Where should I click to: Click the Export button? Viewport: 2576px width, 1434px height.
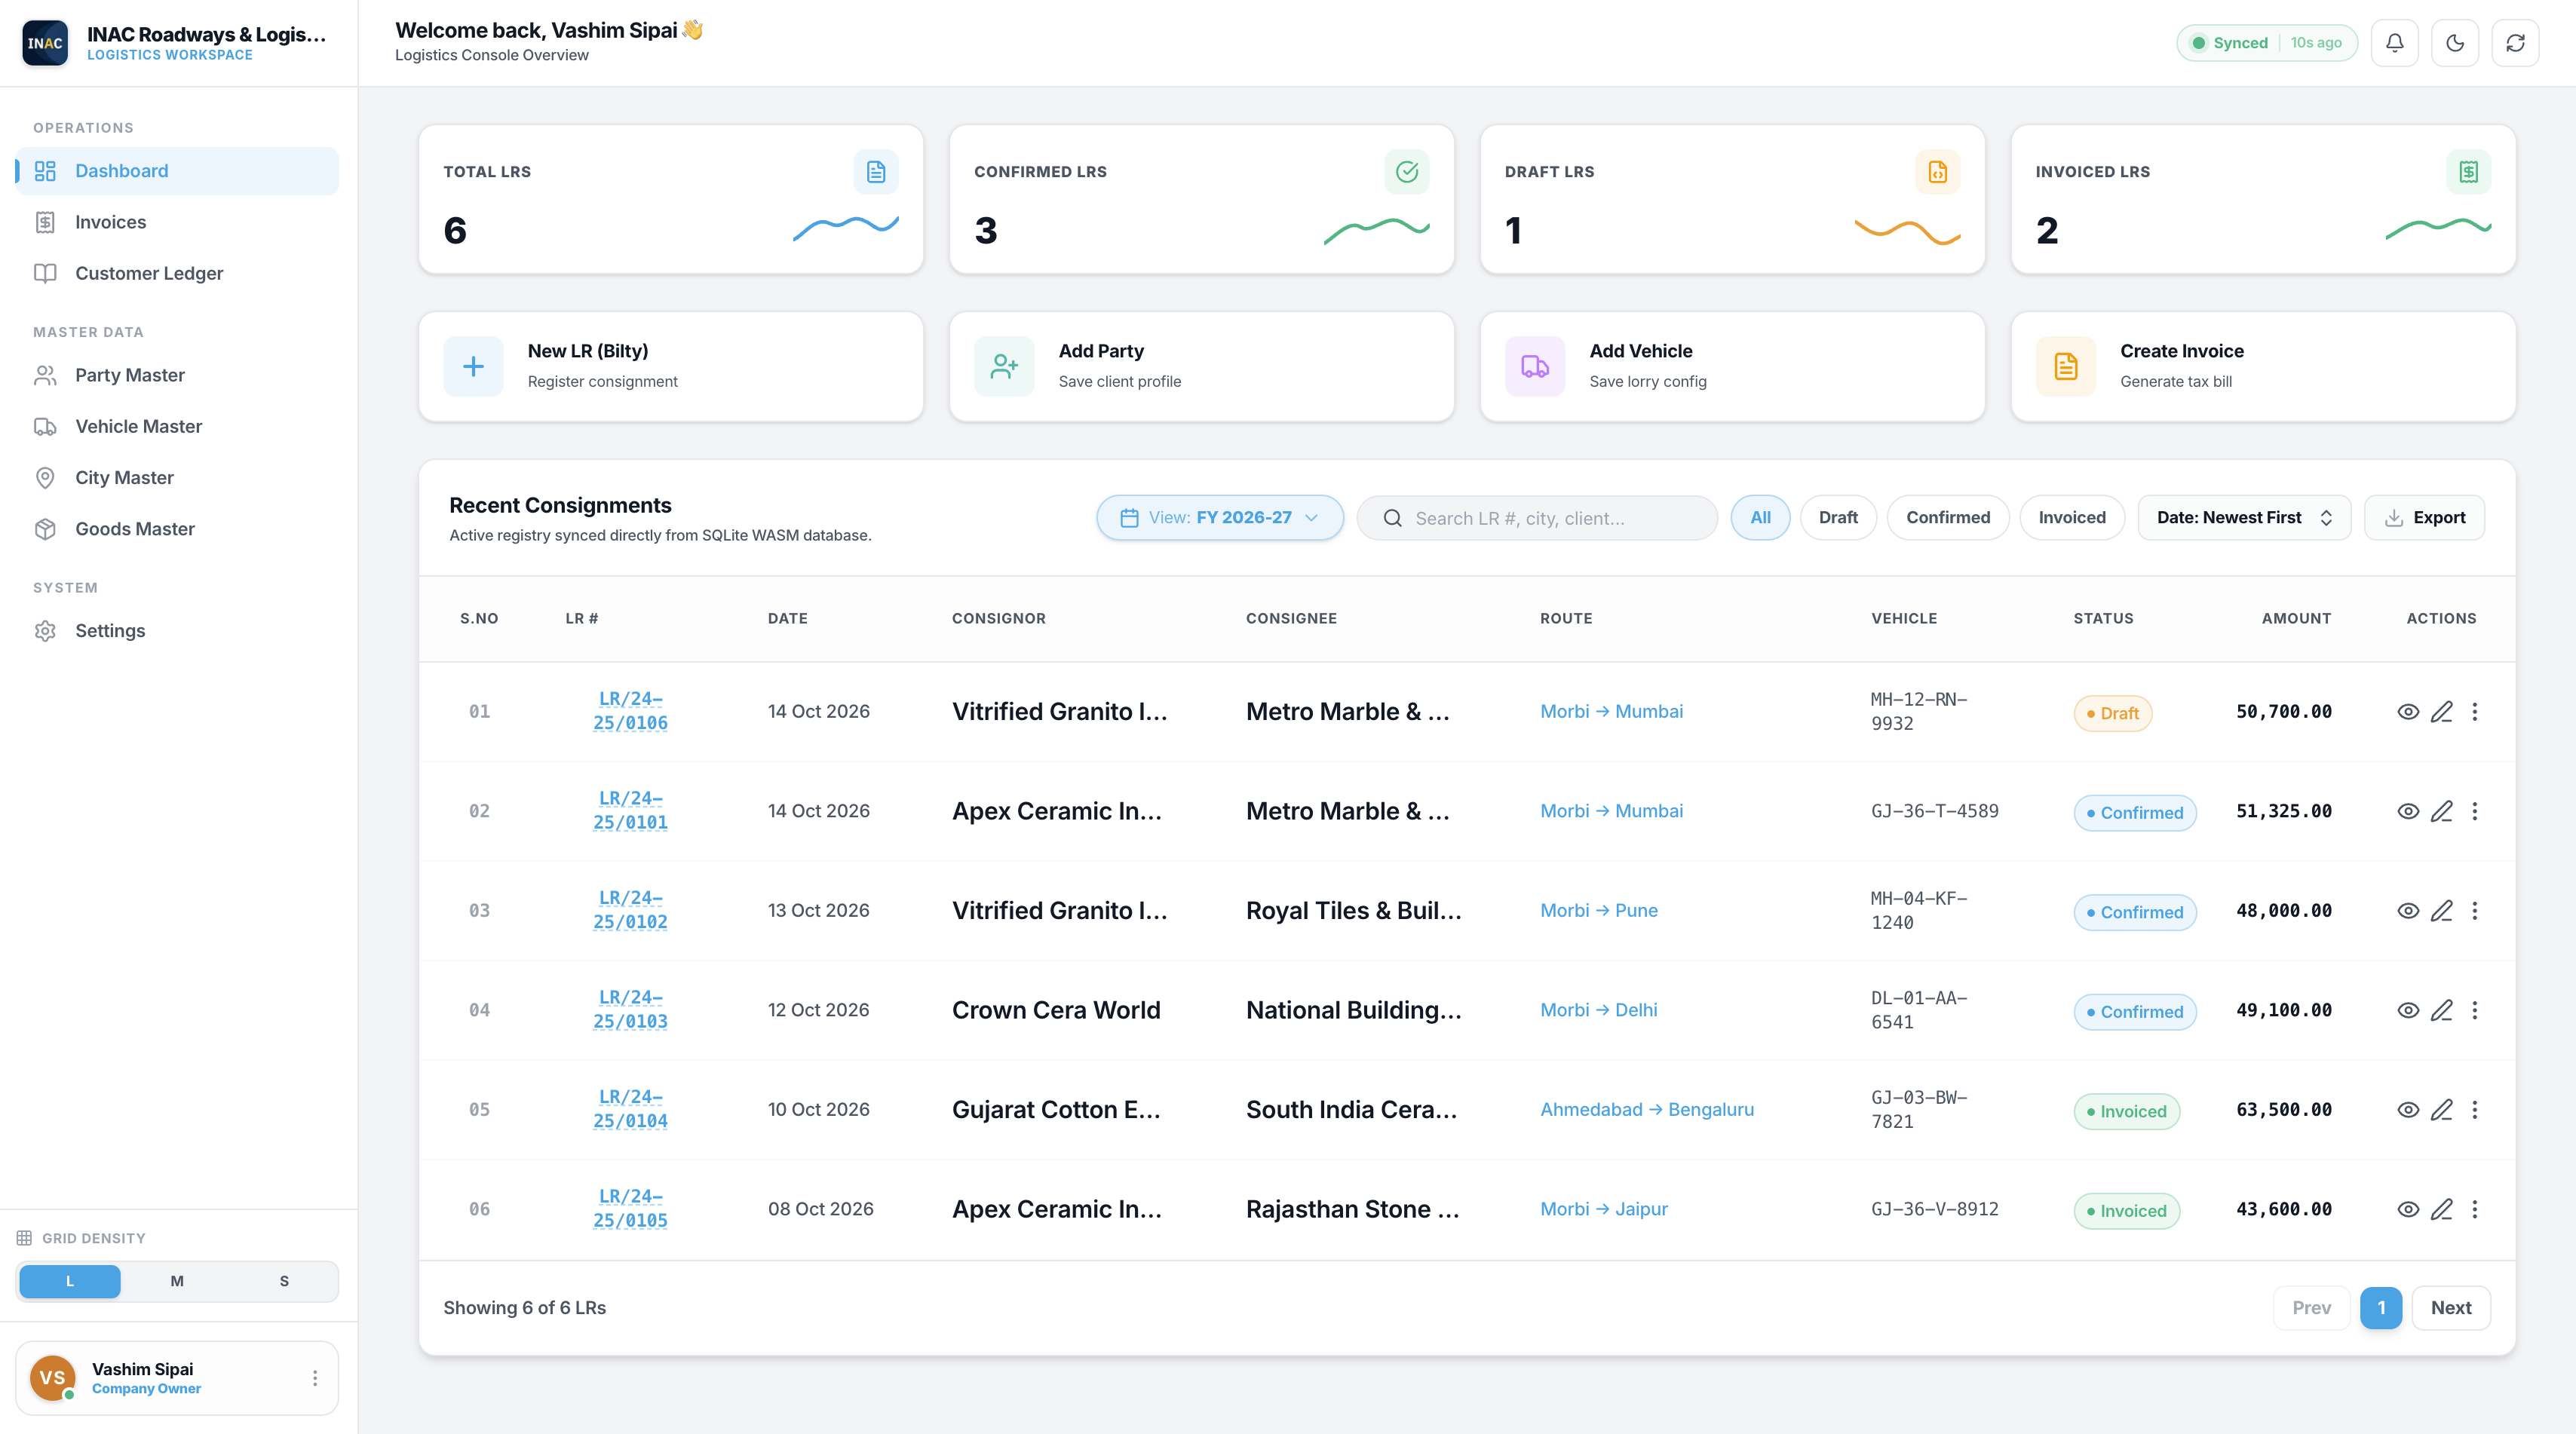[x=2424, y=518]
